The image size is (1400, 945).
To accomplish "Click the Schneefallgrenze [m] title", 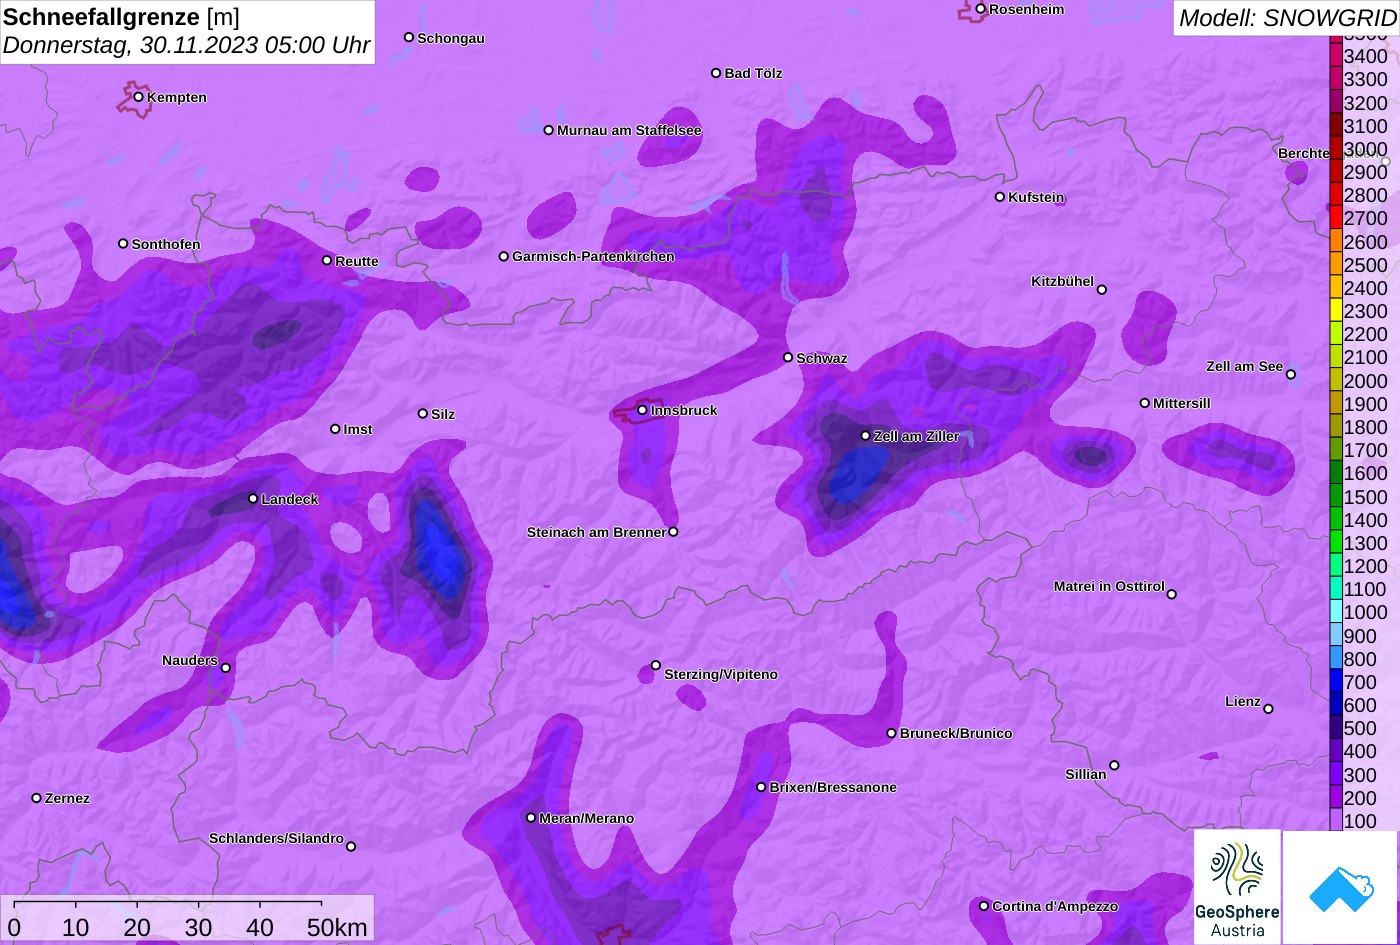I will coord(122,17).
